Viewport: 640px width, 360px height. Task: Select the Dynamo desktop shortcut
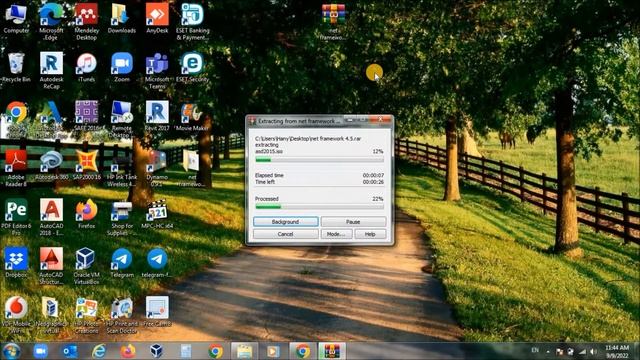point(157,168)
